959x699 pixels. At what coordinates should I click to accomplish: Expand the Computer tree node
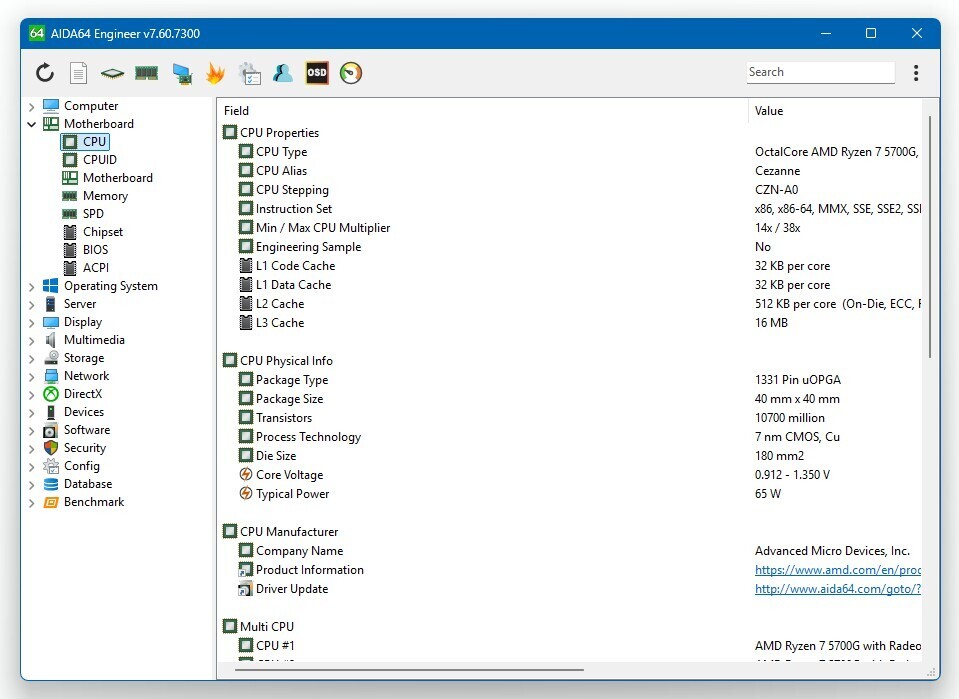32,107
